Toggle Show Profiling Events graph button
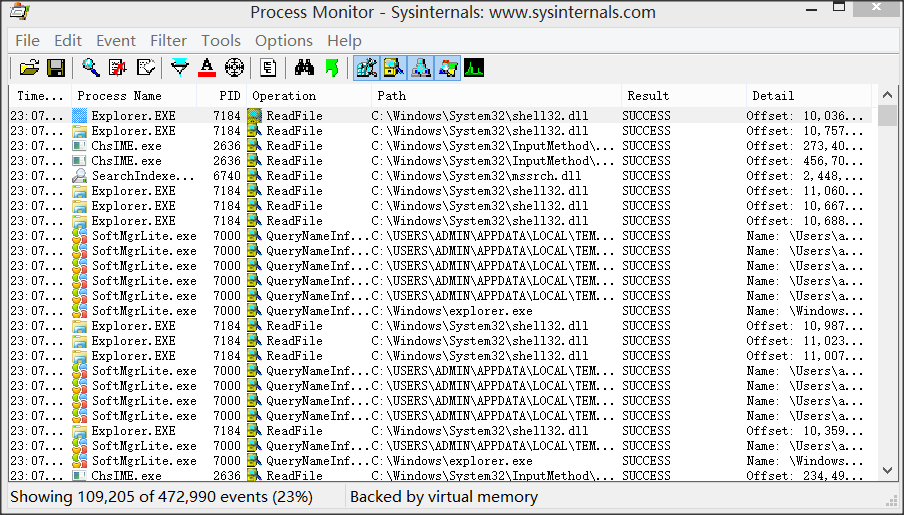This screenshot has width=904, height=515. point(474,68)
